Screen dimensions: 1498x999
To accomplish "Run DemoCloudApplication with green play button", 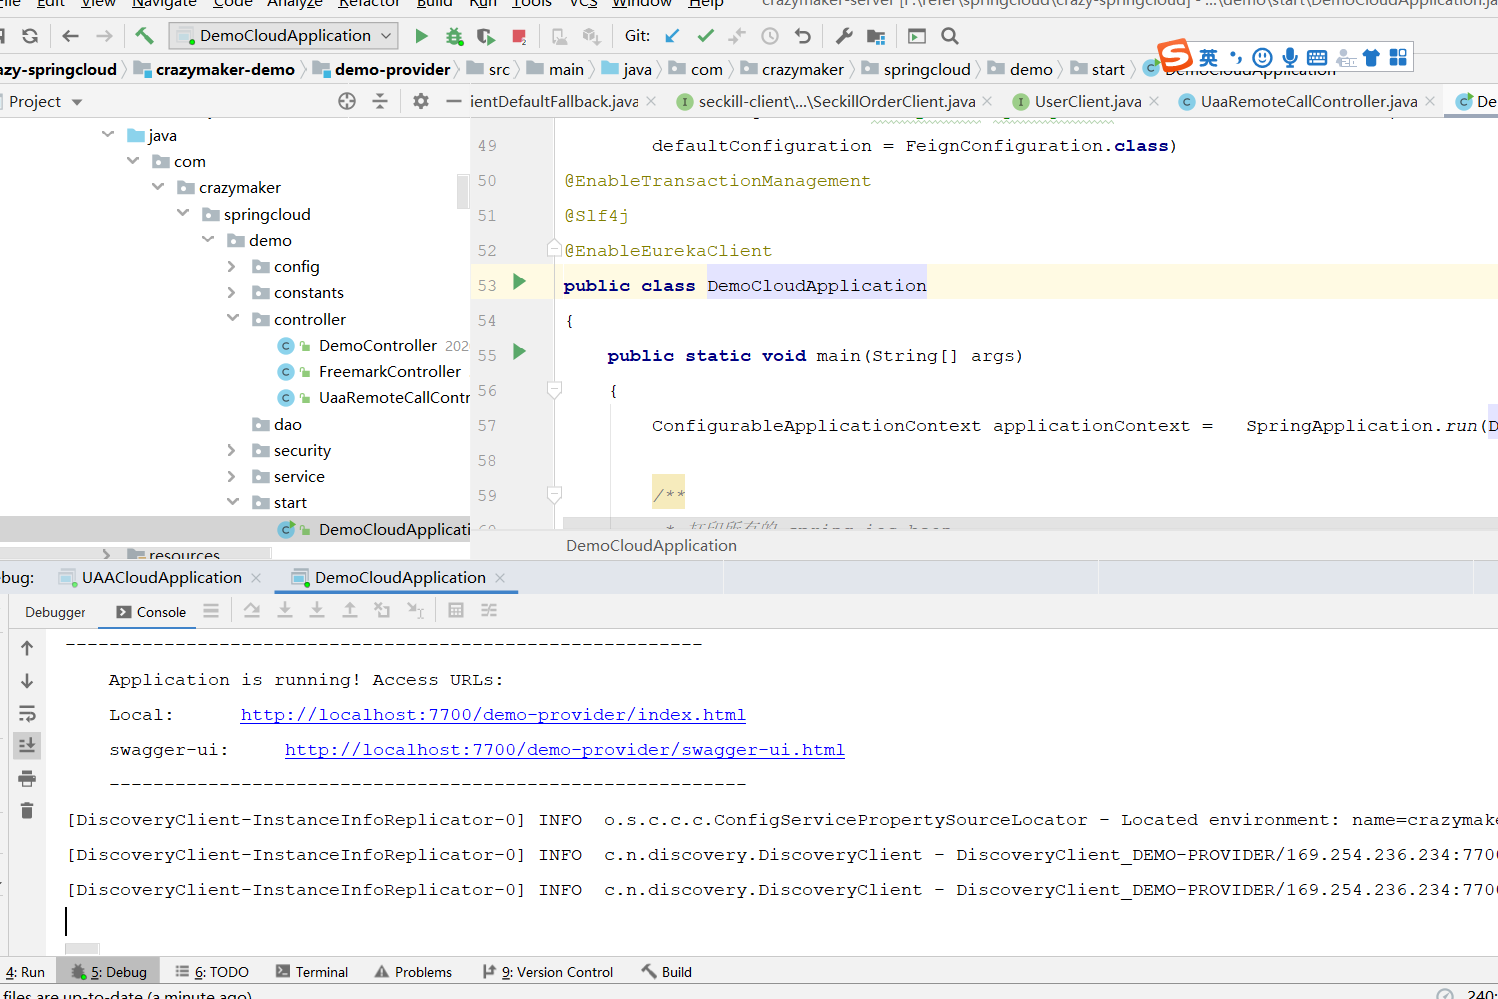I will [421, 36].
